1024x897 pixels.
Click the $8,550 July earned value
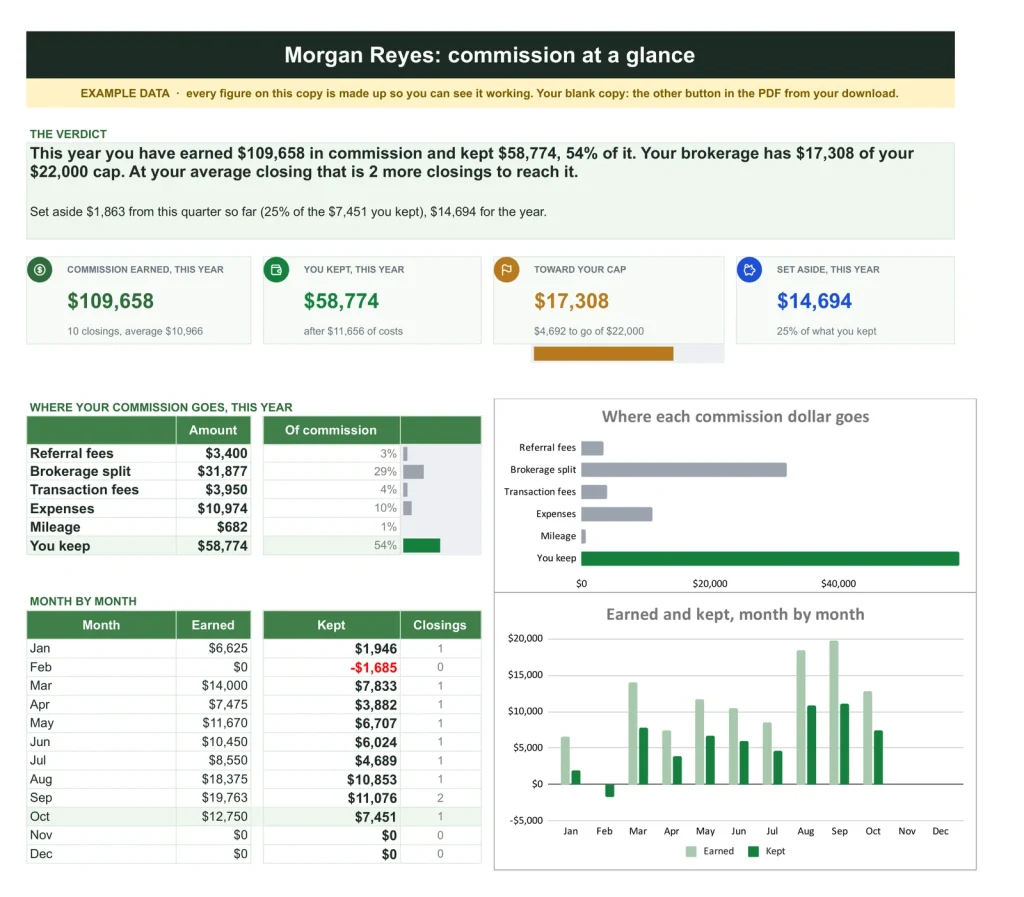(228, 760)
